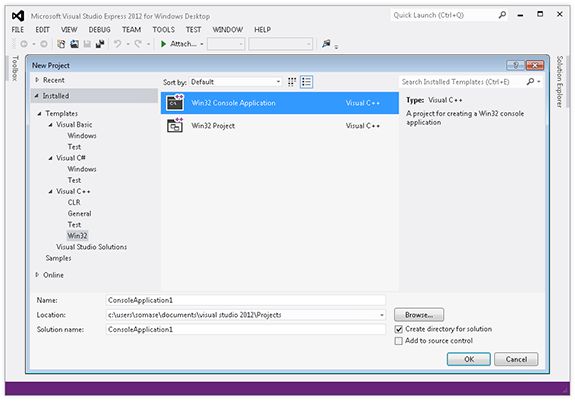Click the Cancel button
This screenshot has height=401, width=575.
point(516,359)
